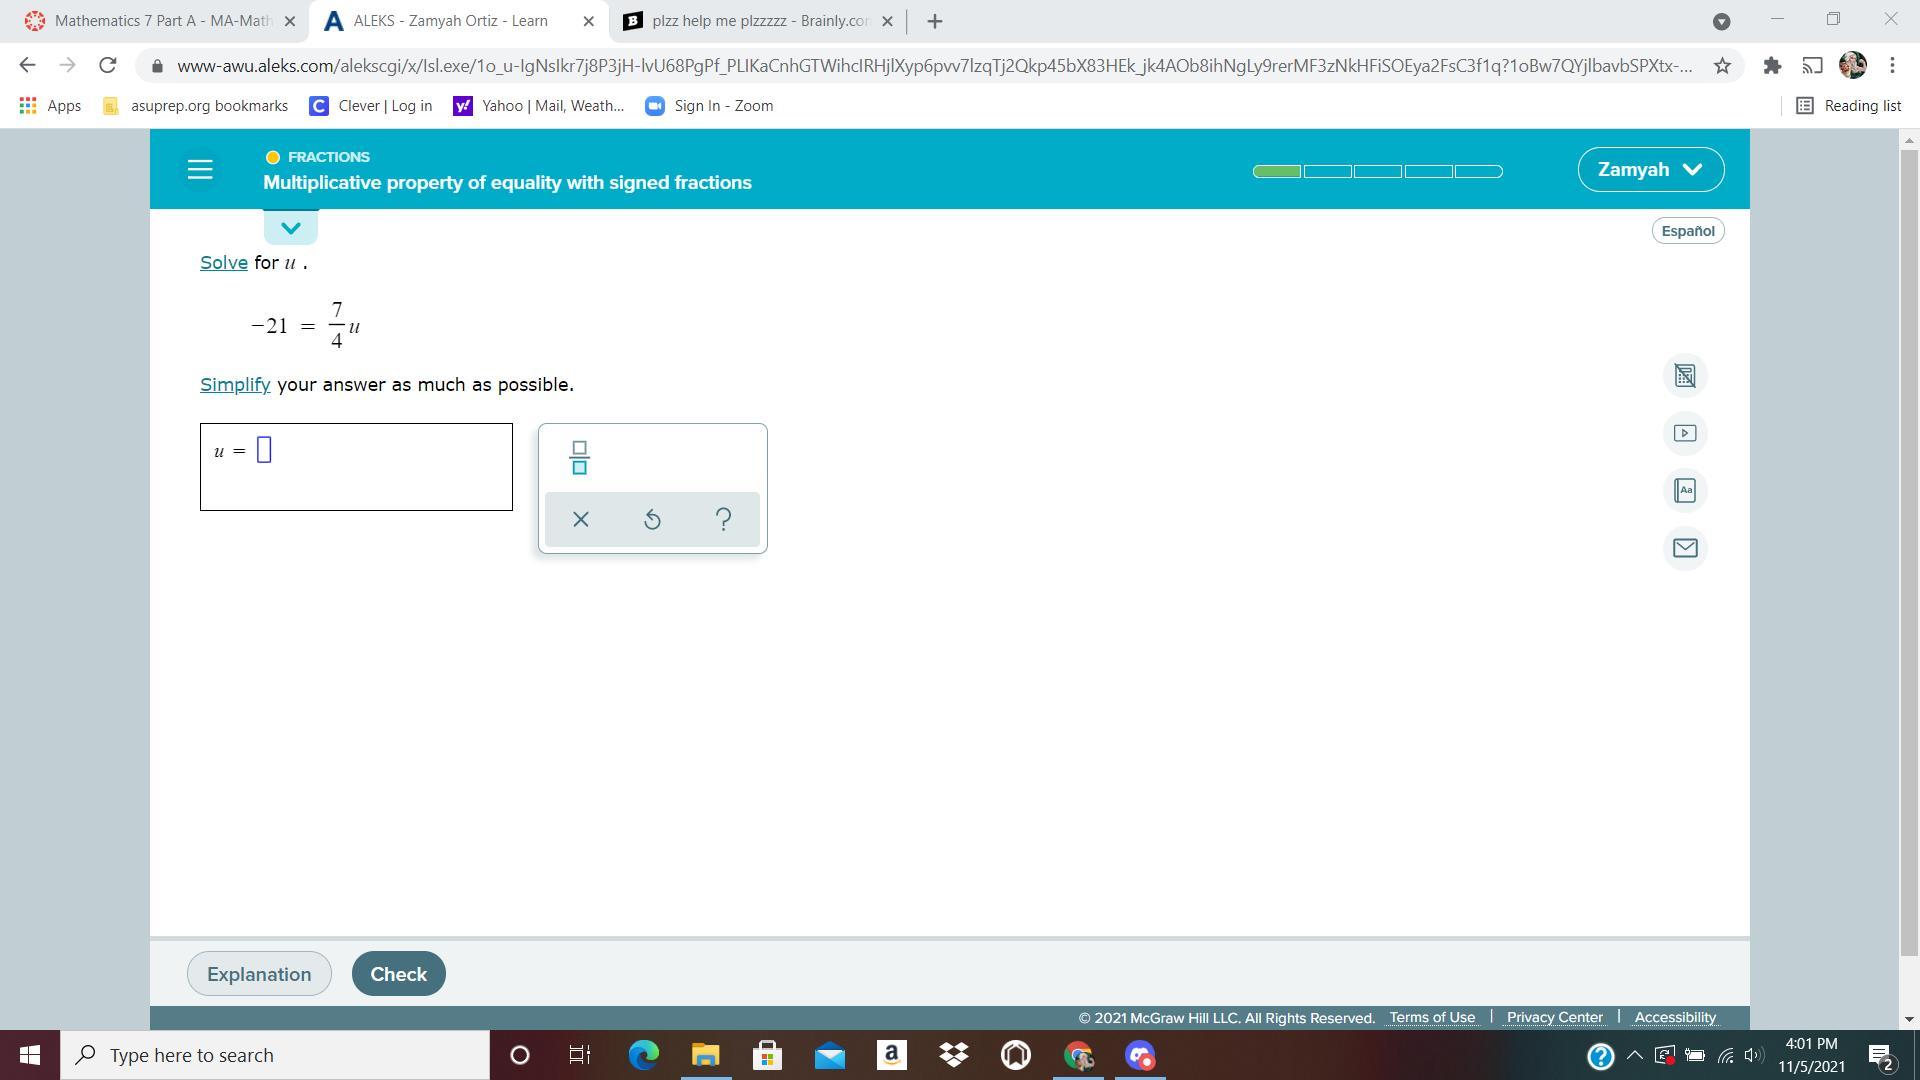Click the Explanation button

[x=259, y=974]
